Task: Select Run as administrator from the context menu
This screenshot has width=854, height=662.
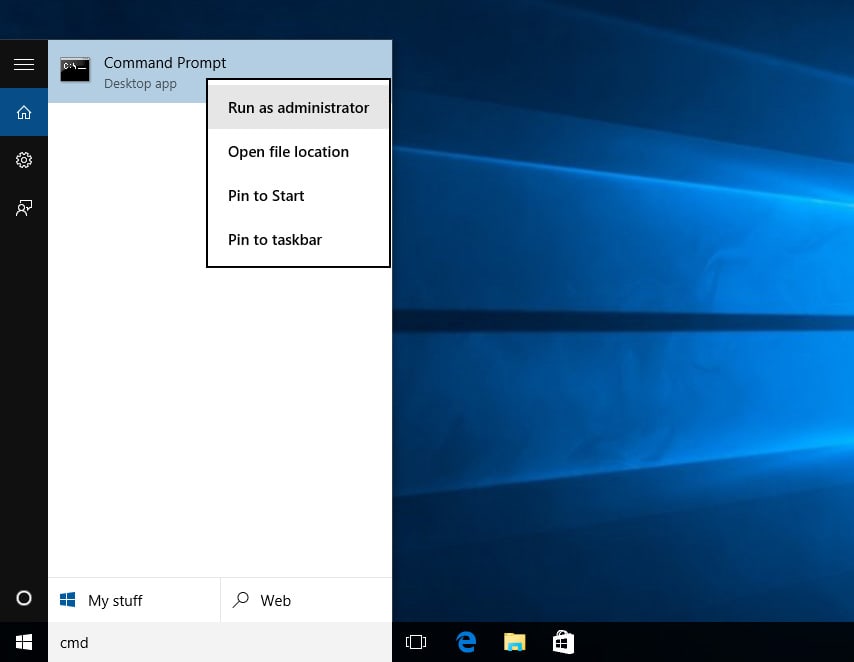Action: click(x=298, y=107)
